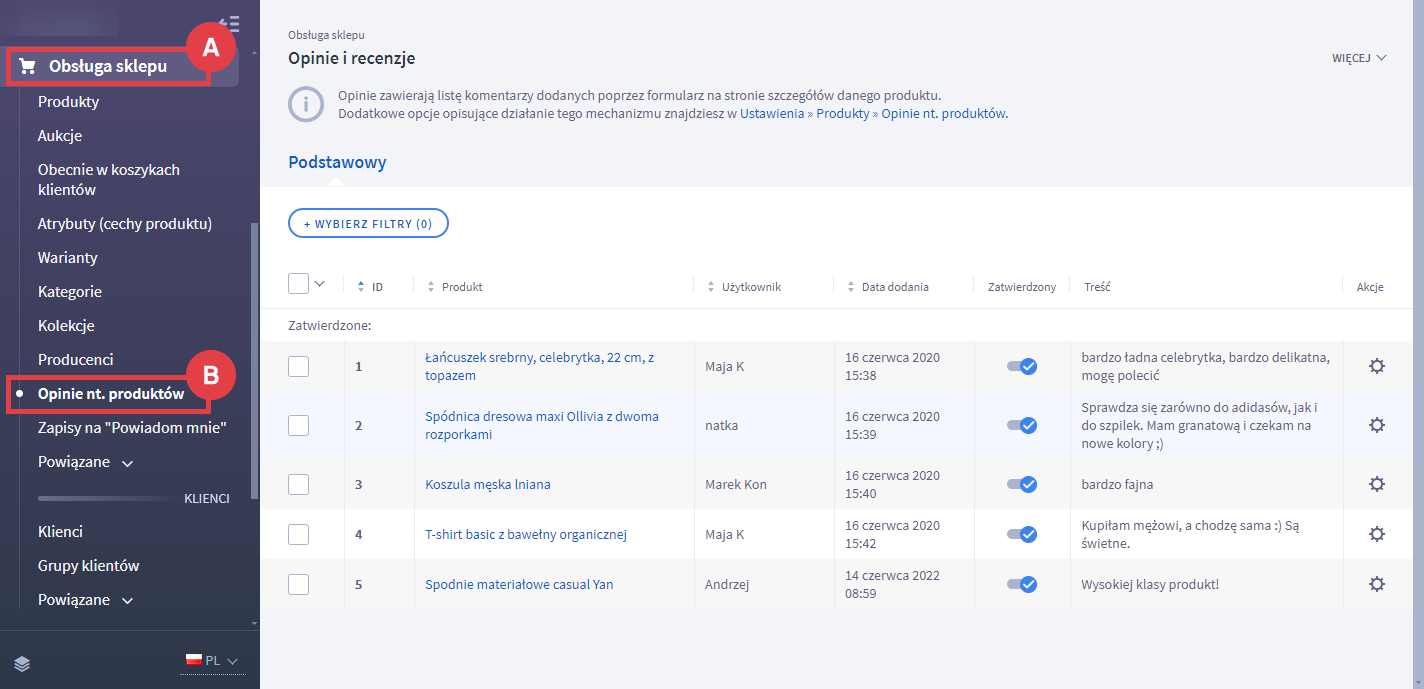Open product Łańcuszek srebrny, celebrytka link
This screenshot has height=689, width=1424.
540,366
